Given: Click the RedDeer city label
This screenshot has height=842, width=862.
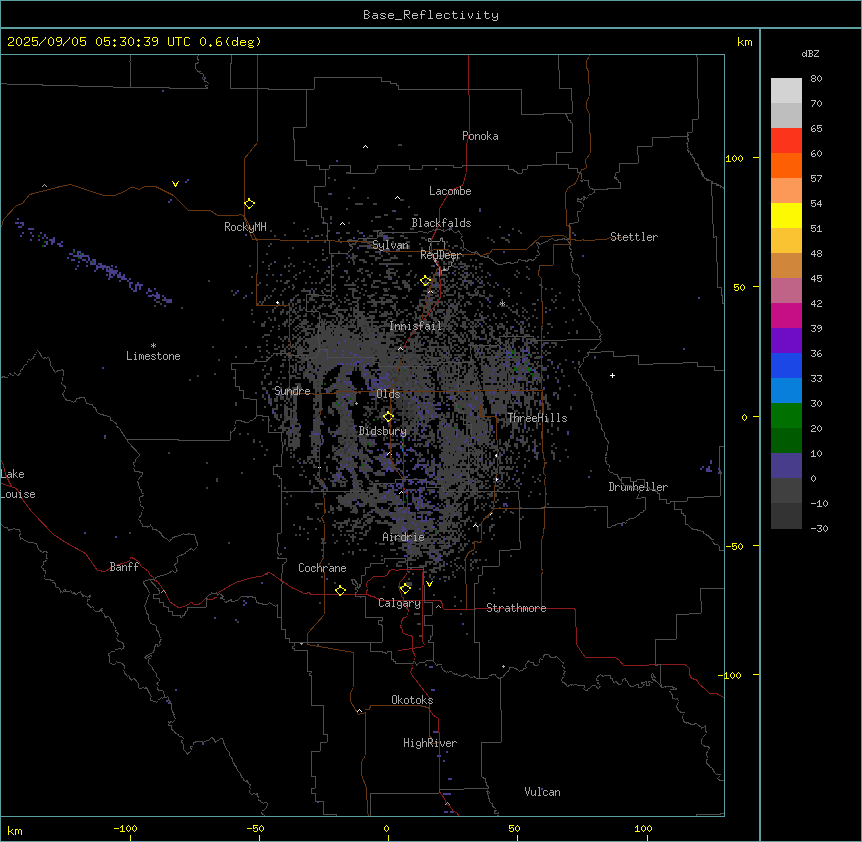Looking at the screenshot, I should click(440, 255).
